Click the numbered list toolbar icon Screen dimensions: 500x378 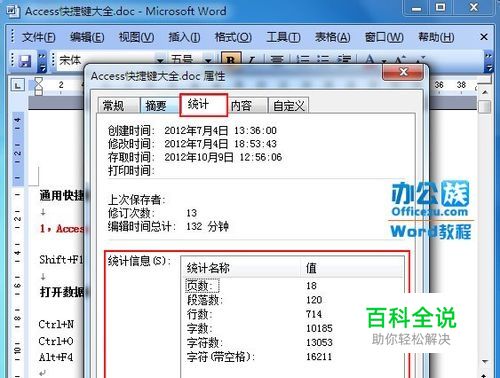(303, 60)
